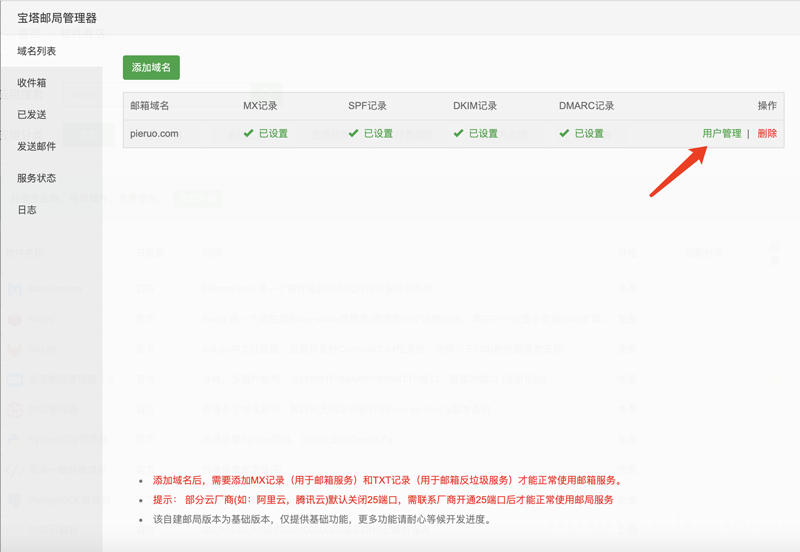
Task: Click 删除 to remove pieruo.com
Action: (767, 134)
